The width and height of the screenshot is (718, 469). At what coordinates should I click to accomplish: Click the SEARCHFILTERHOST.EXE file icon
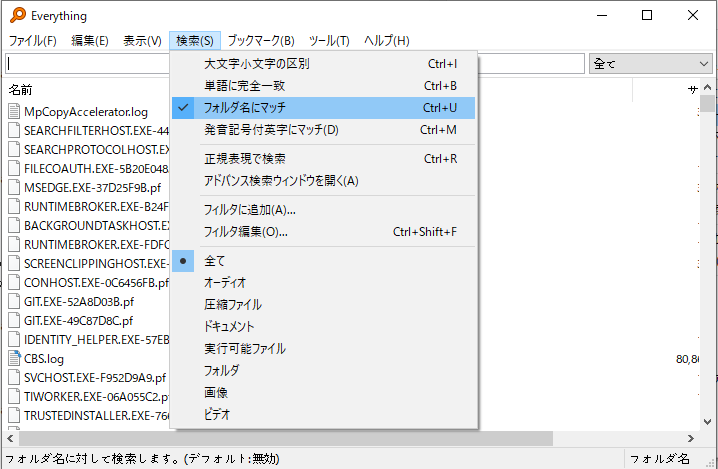[14, 131]
